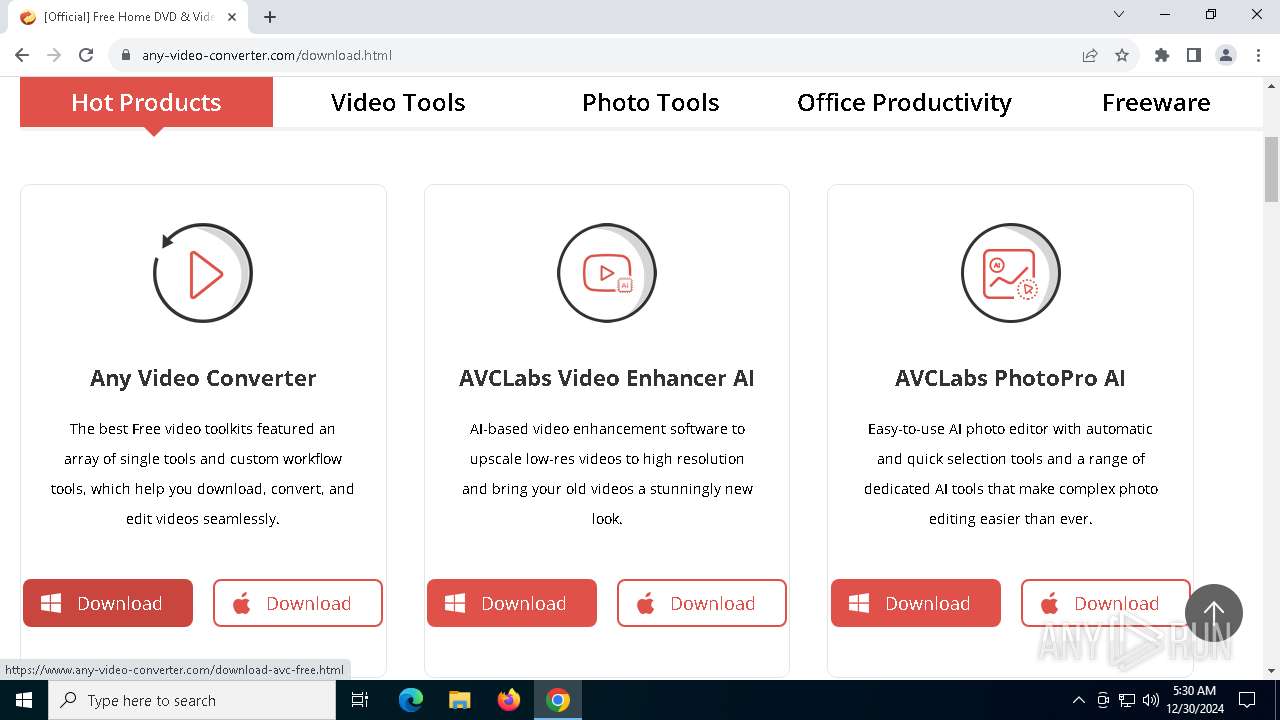Toggle the Chrome side panel
1280x720 pixels.
pos(1194,55)
